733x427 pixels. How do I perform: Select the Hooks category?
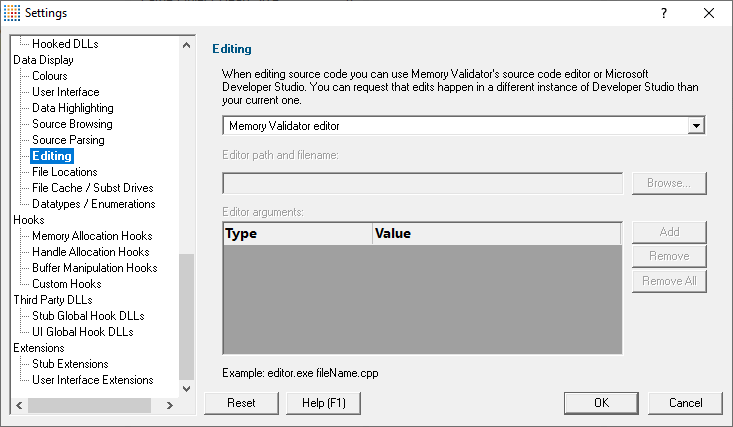coord(29,220)
